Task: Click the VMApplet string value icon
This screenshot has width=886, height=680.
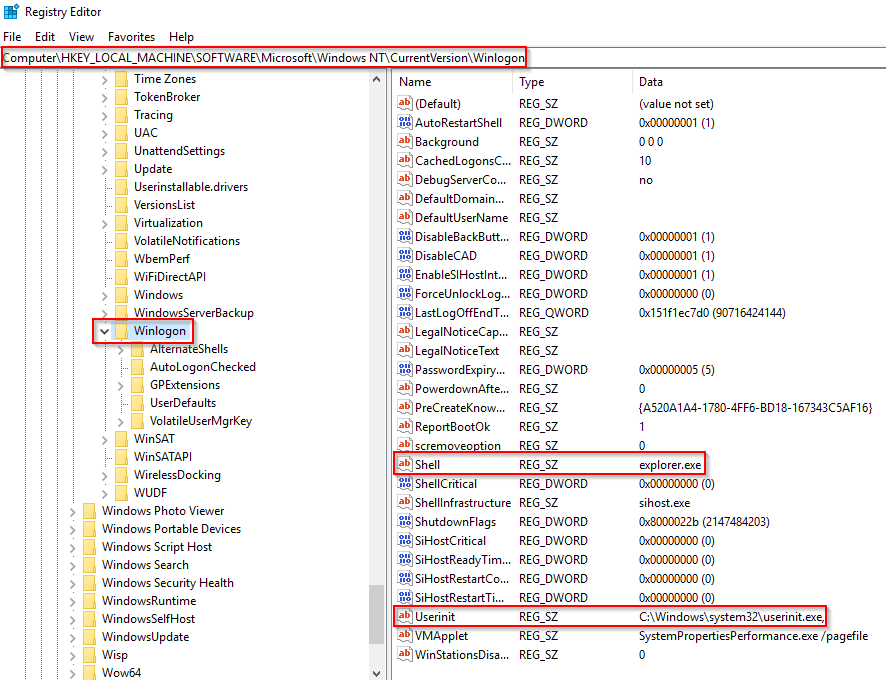Action: pos(405,636)
